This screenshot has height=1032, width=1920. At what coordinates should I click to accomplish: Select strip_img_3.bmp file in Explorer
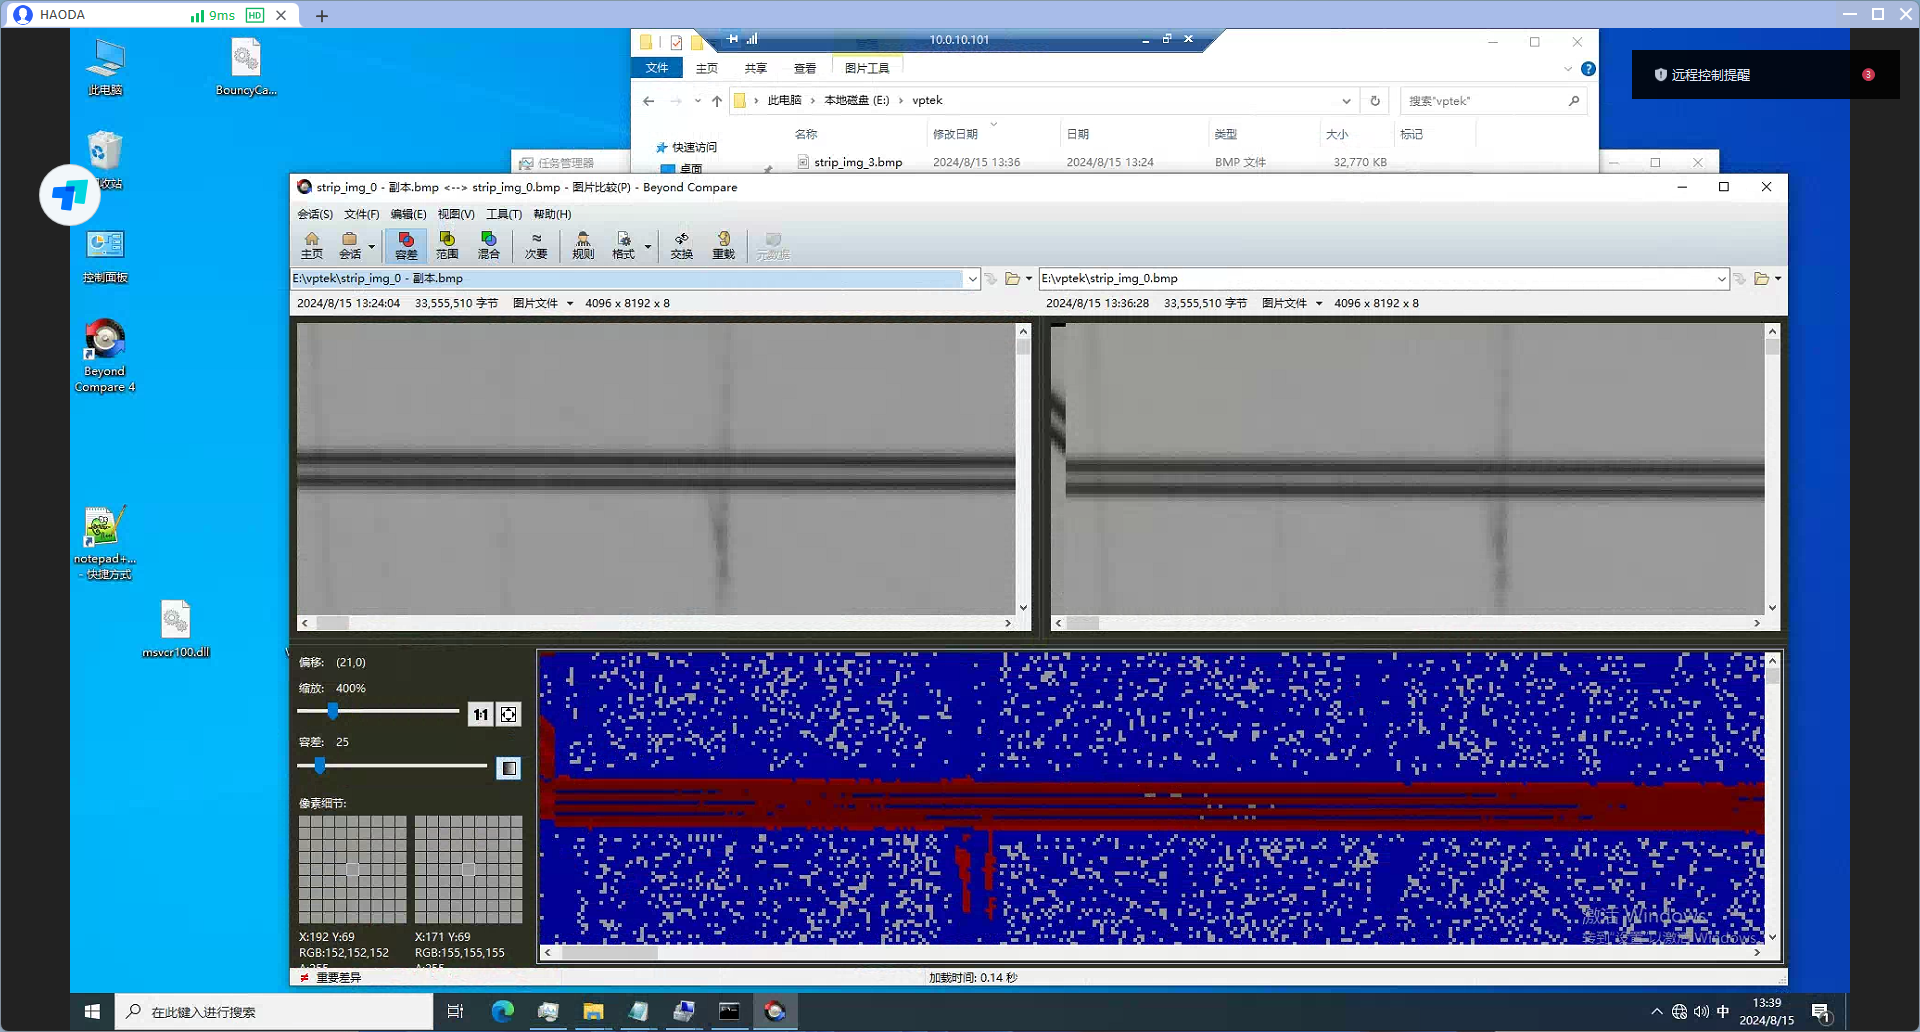858,162
